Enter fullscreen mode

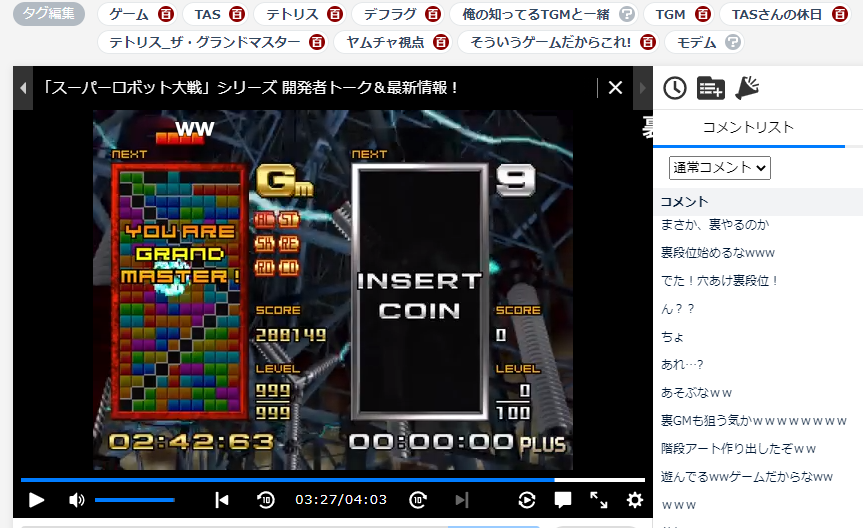pyautogui.click(x=599, y=500)
